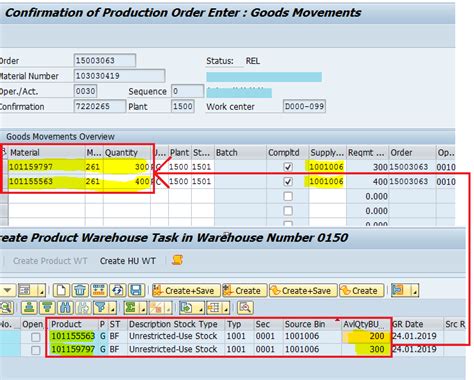474x380 pixels.
Task: Click the Material column header
Action: [47, 153]
